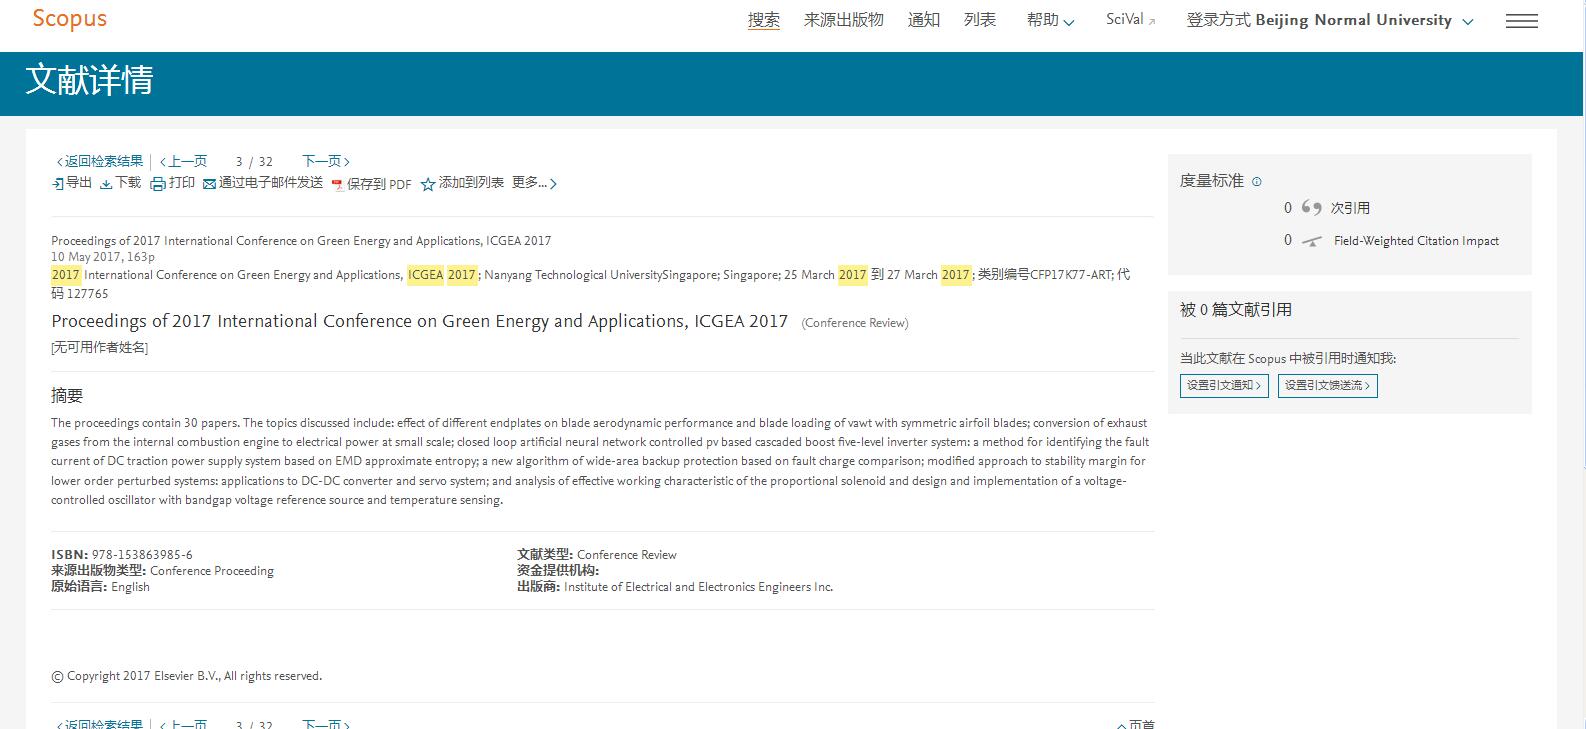The width and height of the screenshot is (1586, 729).
Task: Click the 次引用 citation count label
Action: (x=1350, y=208)
